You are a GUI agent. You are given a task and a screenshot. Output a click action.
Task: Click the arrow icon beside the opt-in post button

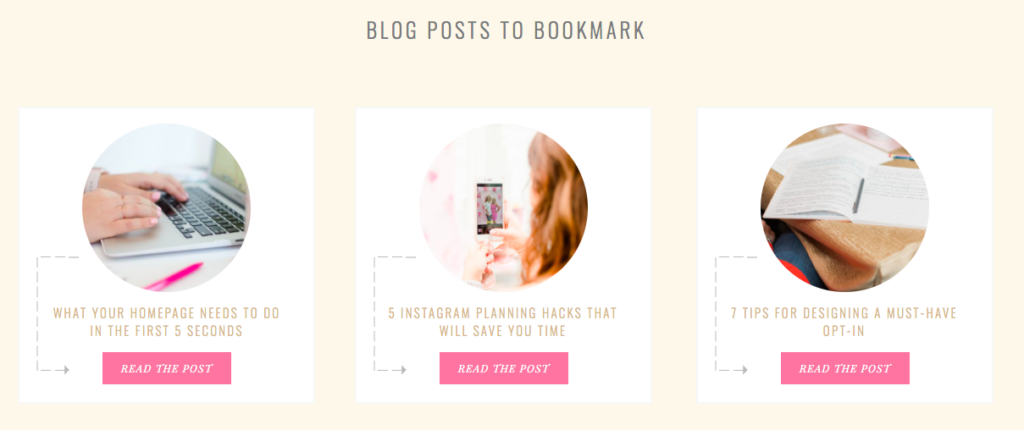click(740, 370)
